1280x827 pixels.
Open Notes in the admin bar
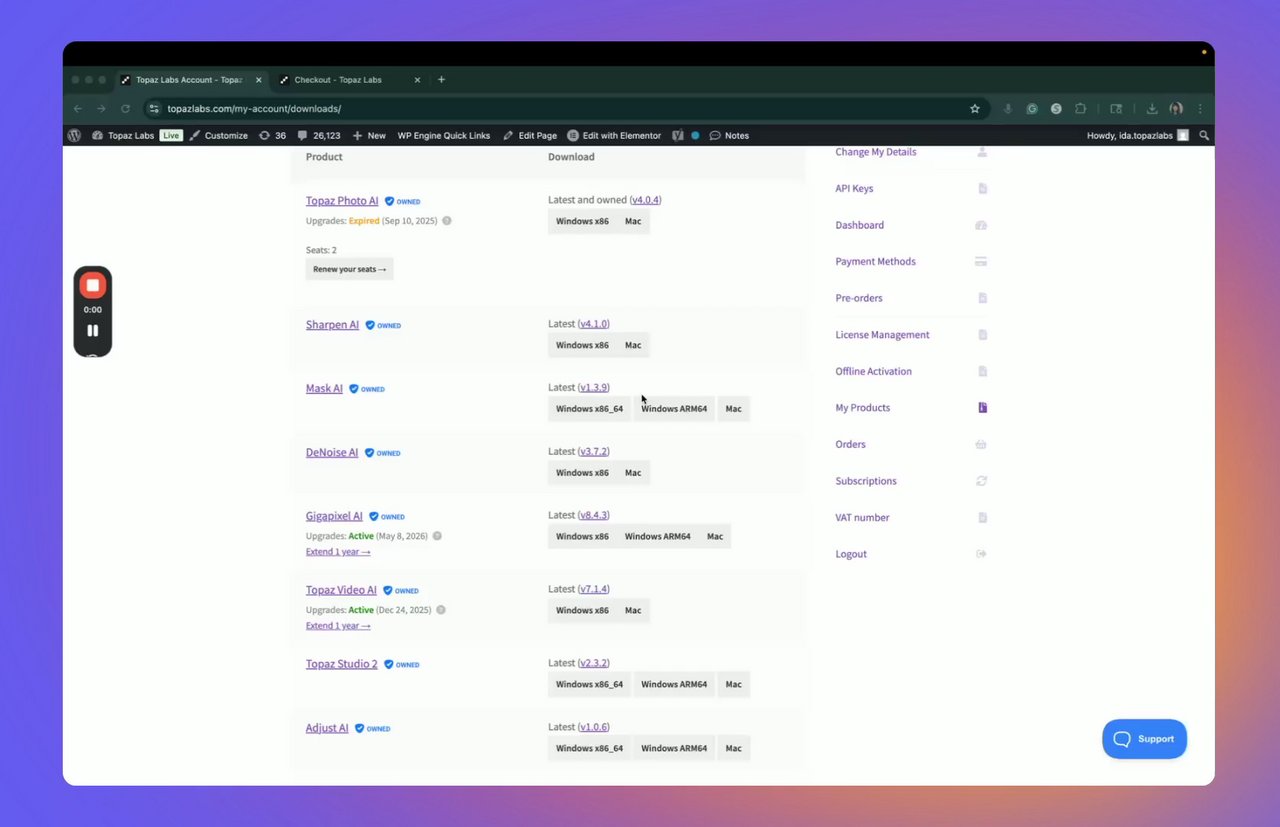(x=729, y=135)
